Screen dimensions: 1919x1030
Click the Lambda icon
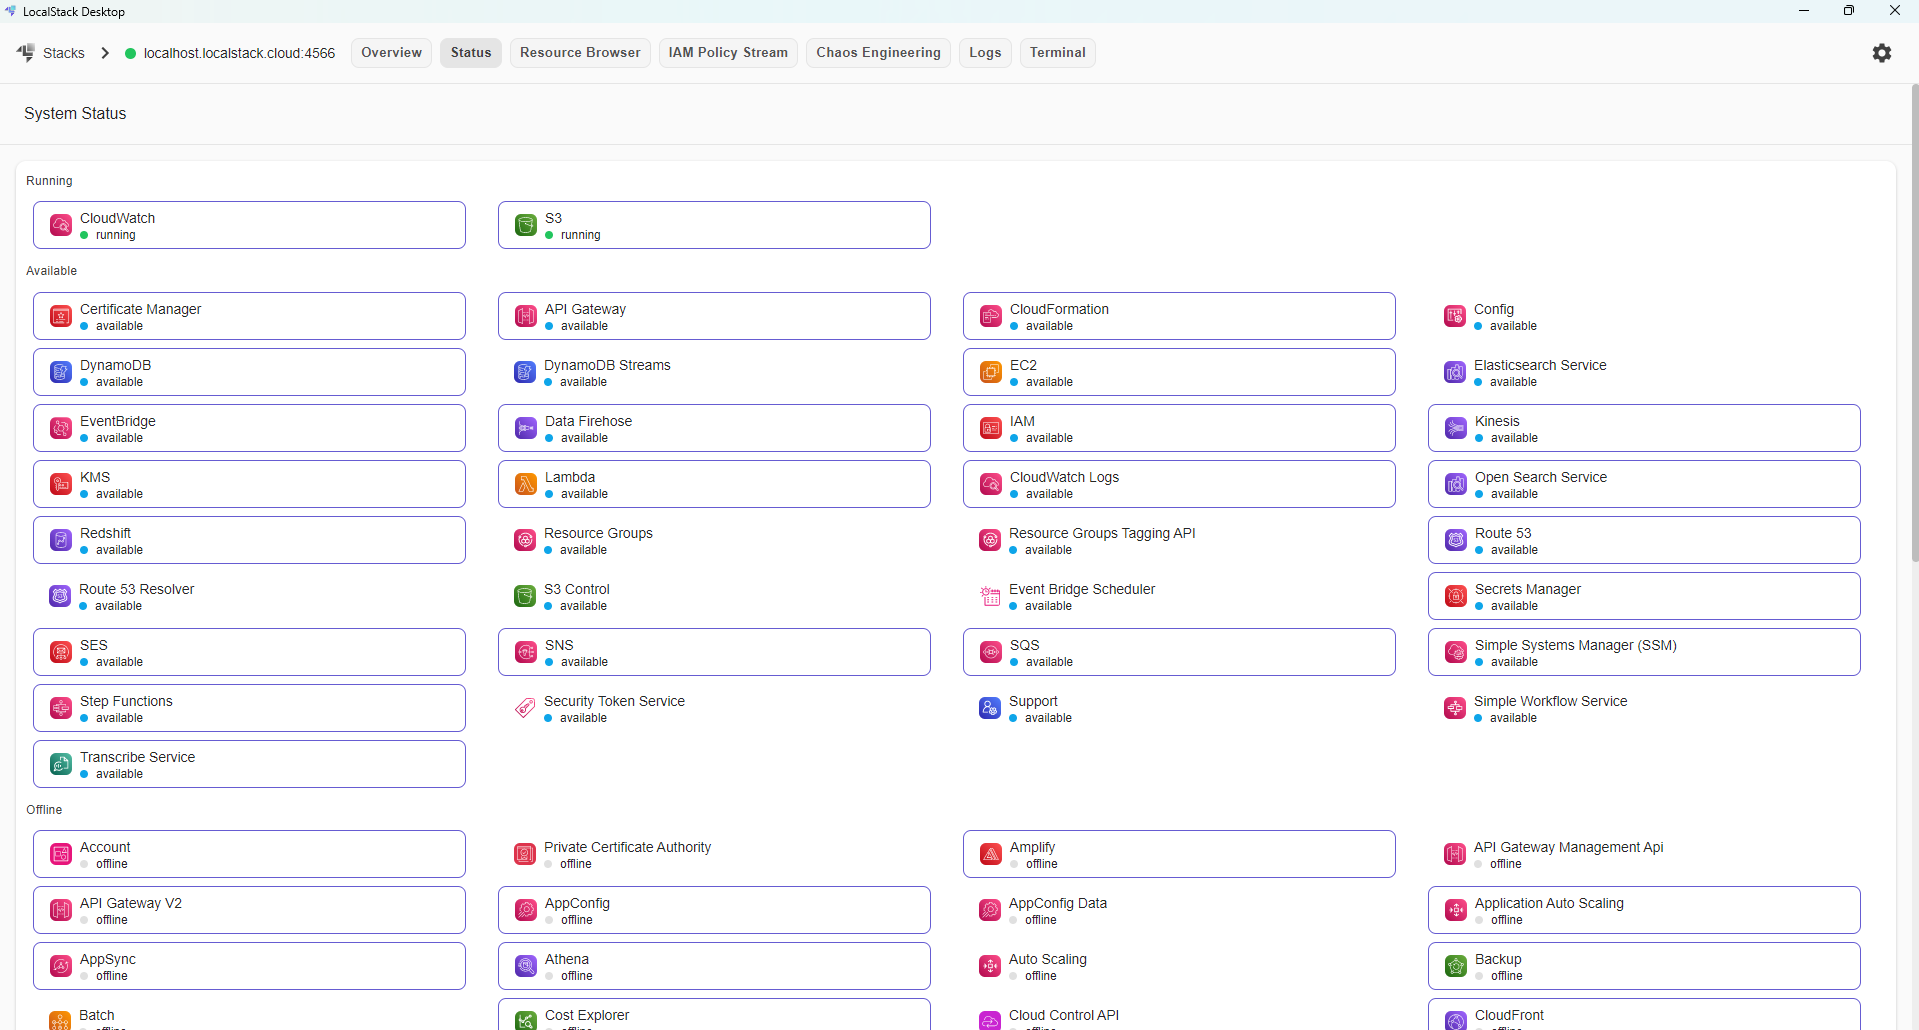(x=526, y=484)
